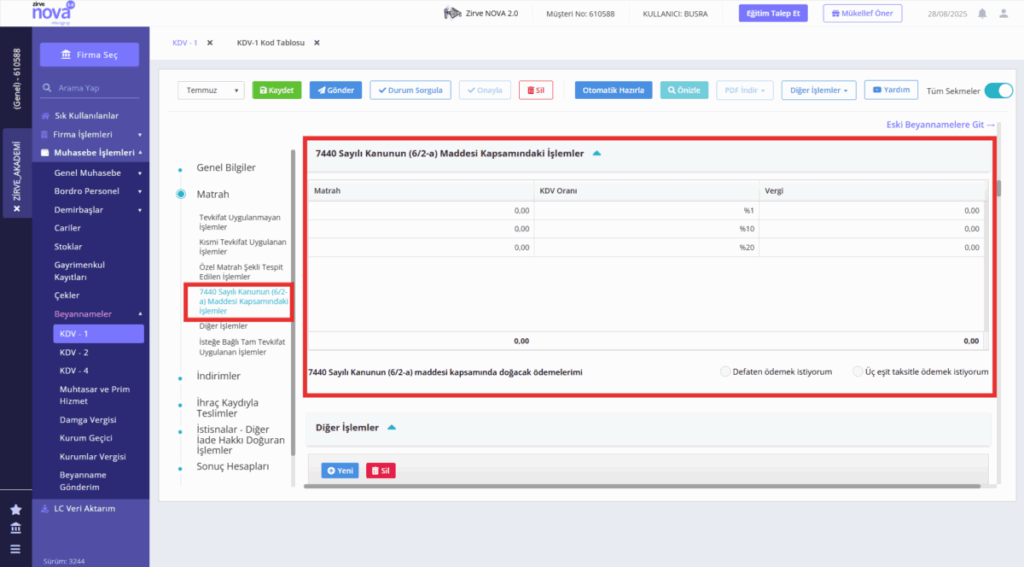The image size is (1024, 567).
Task: Click the notification bell icon
Action: [x=982, y=14]
